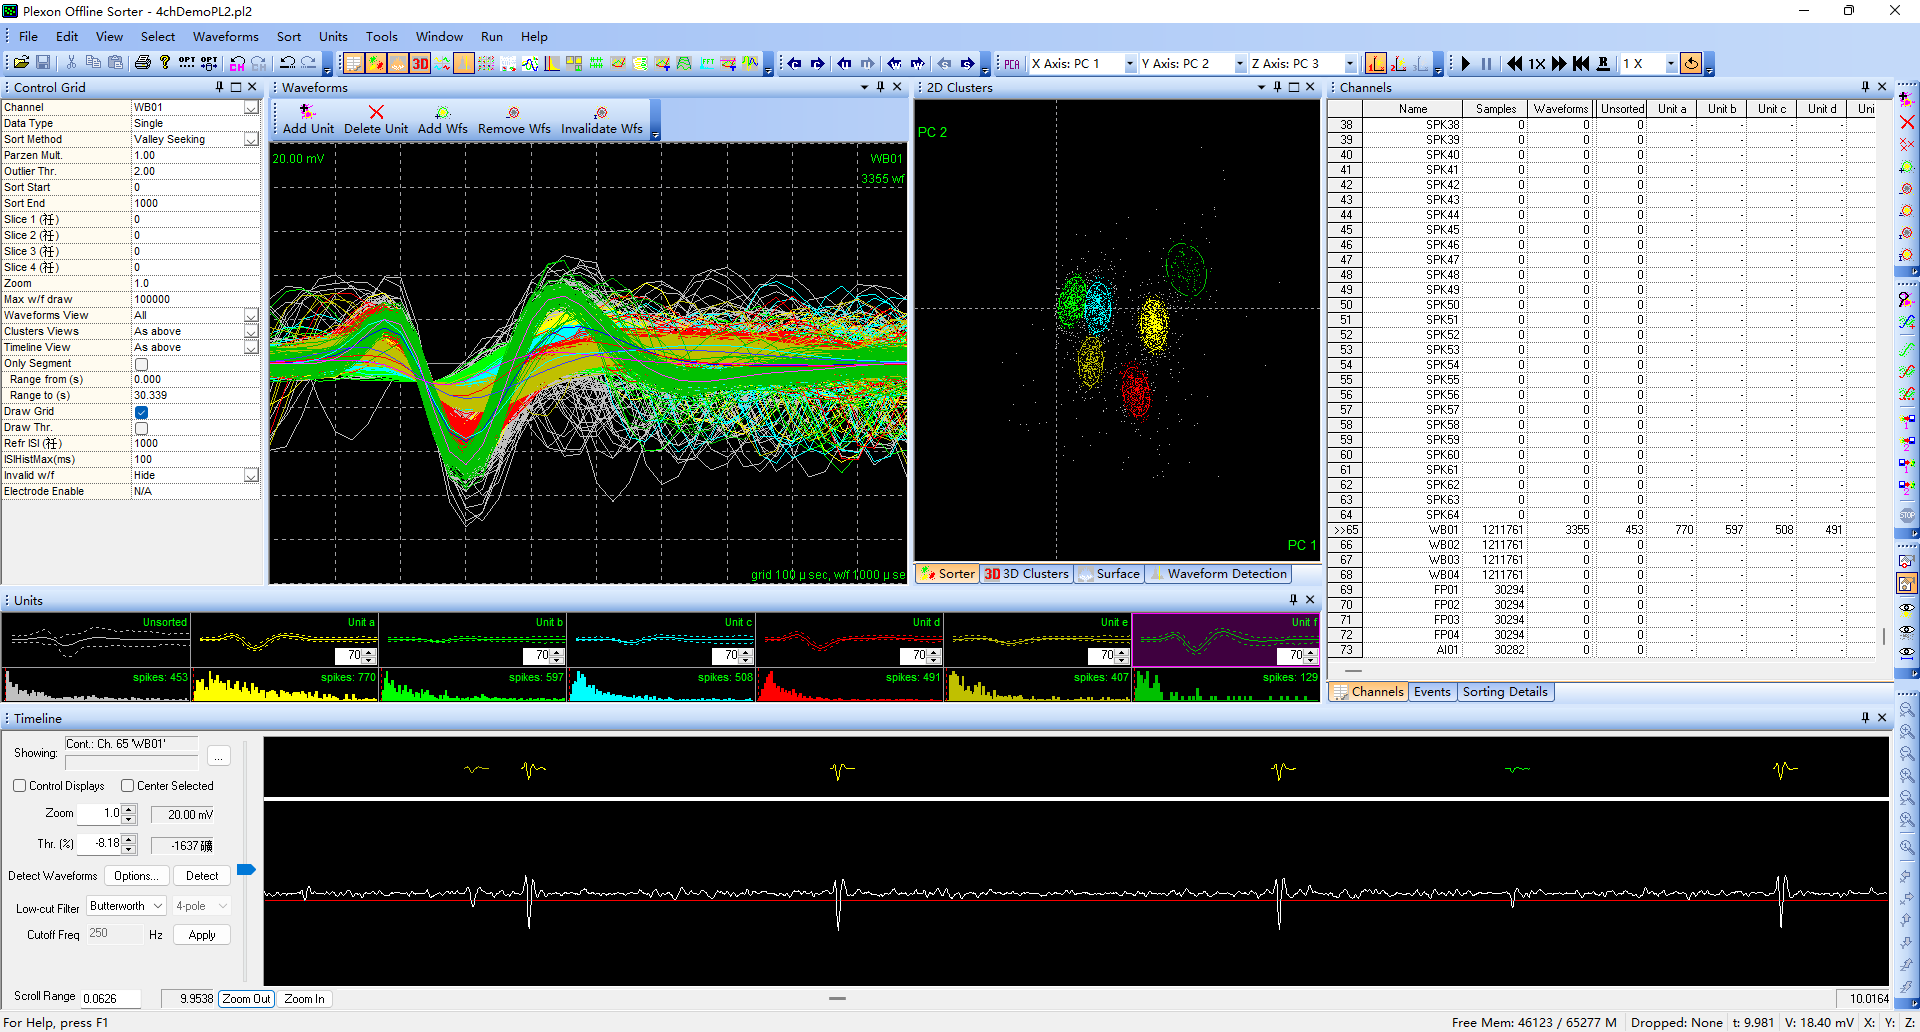Click the previous channel blue arrow icon
Screen dimensions: 1920x1032
795,64
